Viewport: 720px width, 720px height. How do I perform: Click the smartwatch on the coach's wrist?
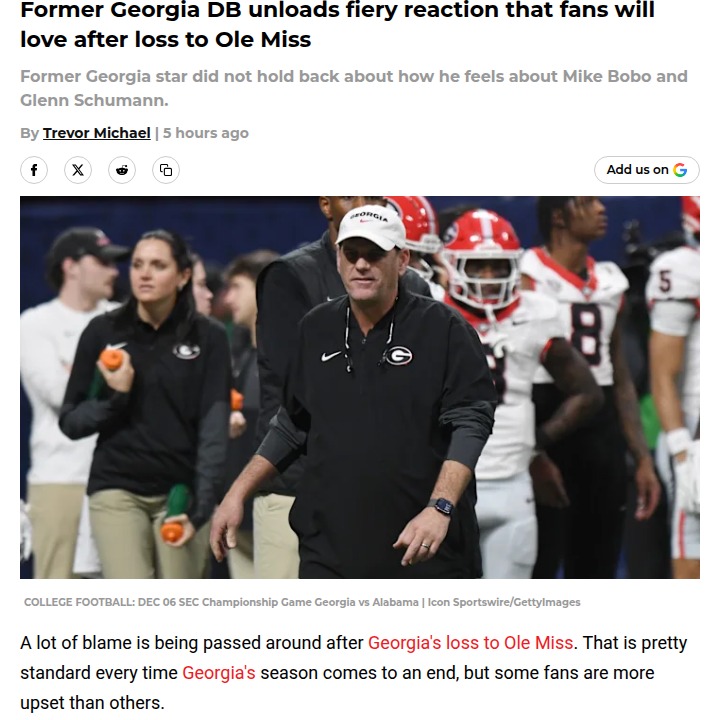(x=441, y=506)
